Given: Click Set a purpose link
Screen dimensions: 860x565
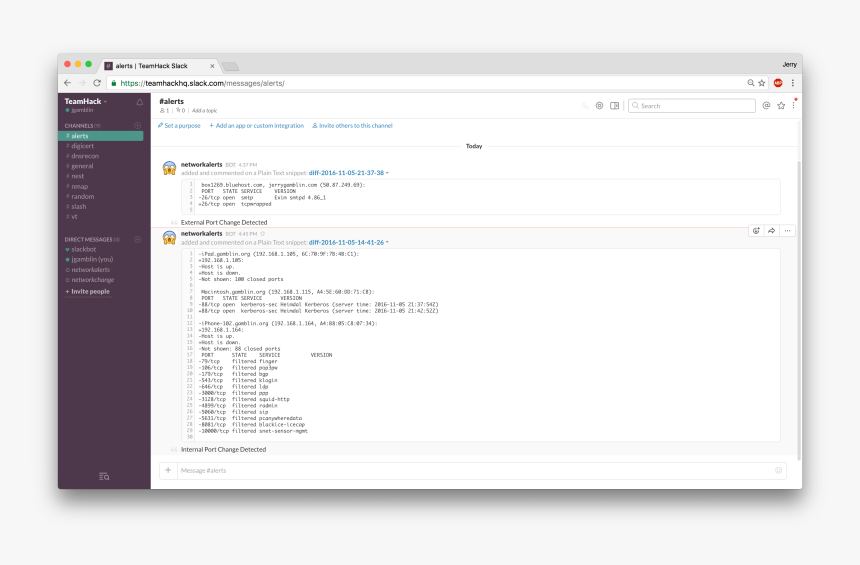Looking at the screenshot, I should coord(179,126).
